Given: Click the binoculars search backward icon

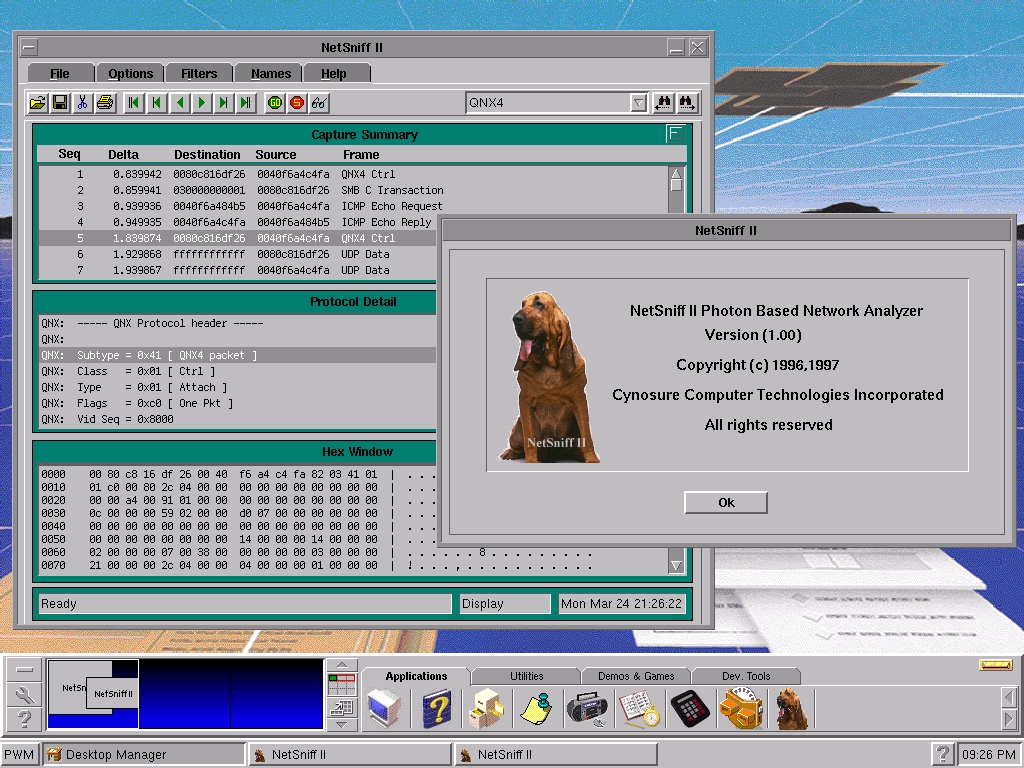Looking at the screenshot, I should [663, 103].
